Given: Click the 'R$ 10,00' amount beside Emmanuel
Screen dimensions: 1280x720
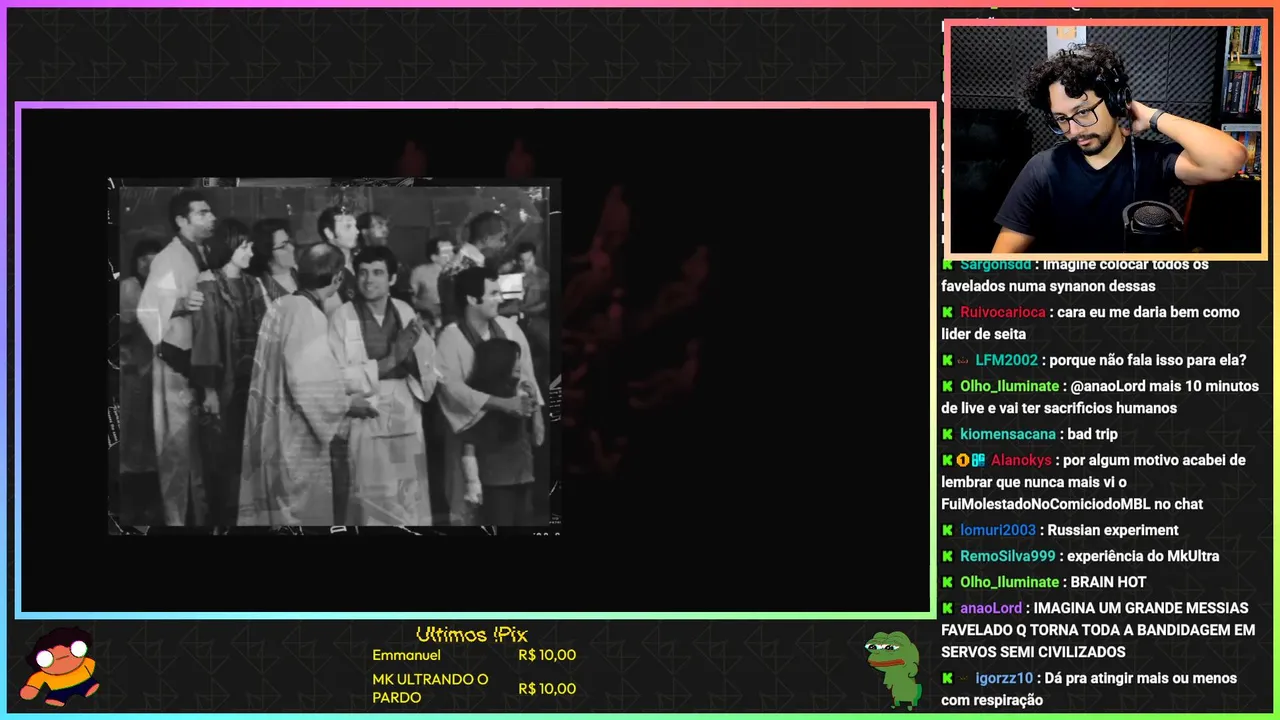Looking at the screenshot, I should (547, 655).
